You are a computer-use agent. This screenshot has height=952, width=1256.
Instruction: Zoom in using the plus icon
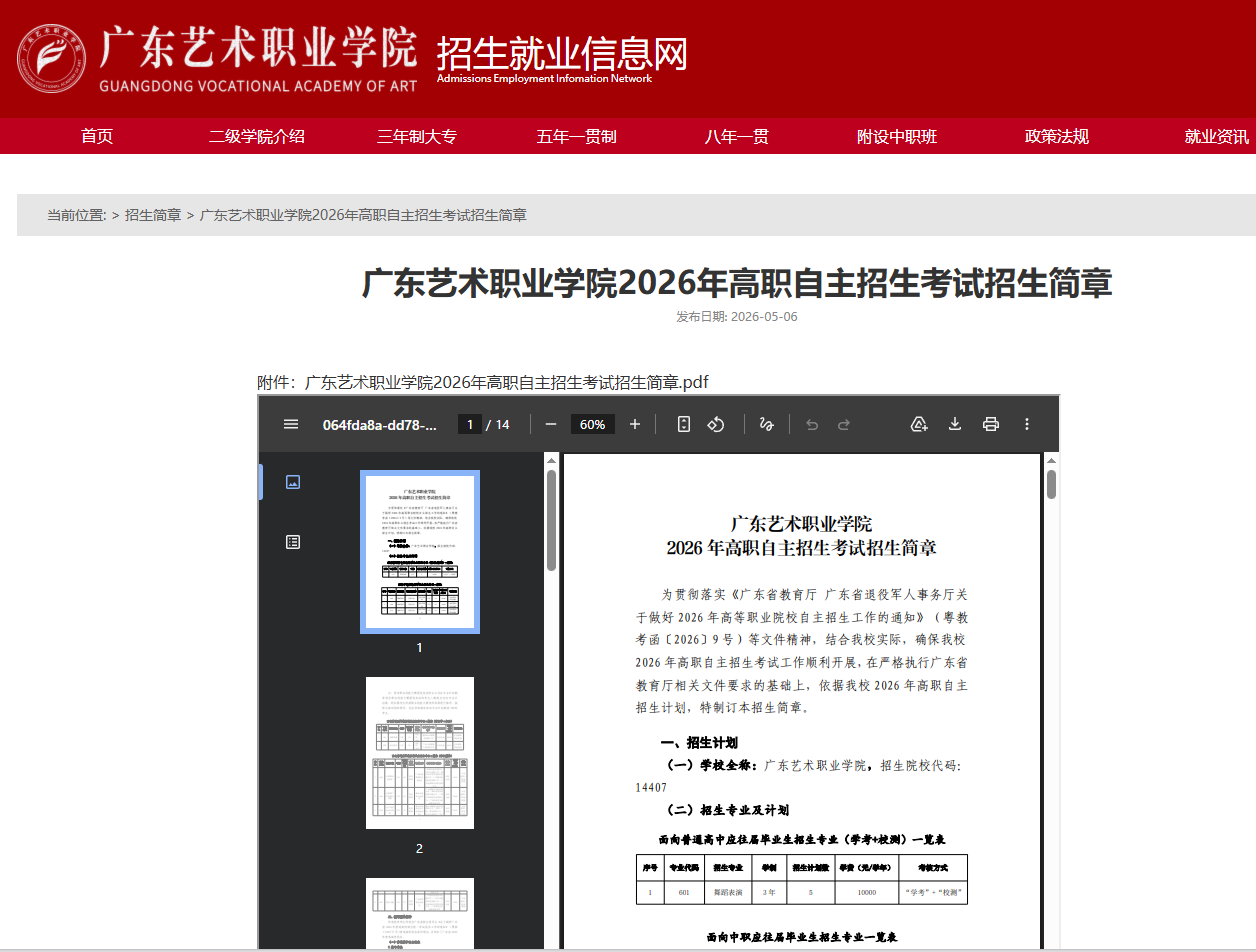(635, 424)
